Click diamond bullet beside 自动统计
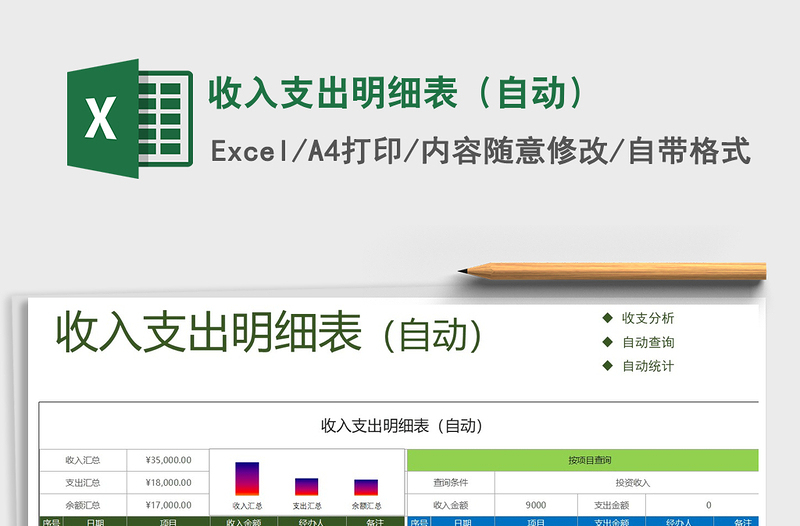 coord(607,365)
